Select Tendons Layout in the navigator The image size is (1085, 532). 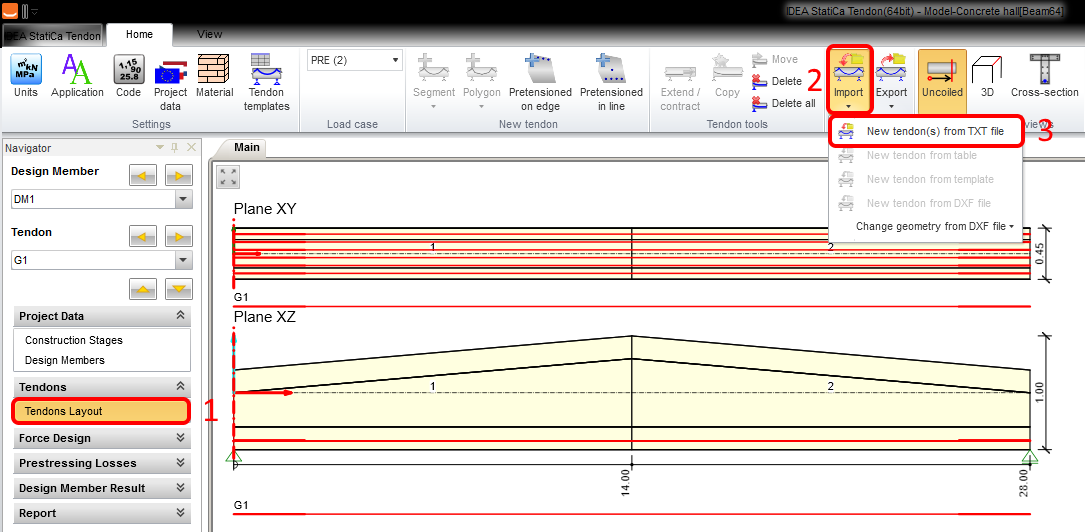point(100,411)
